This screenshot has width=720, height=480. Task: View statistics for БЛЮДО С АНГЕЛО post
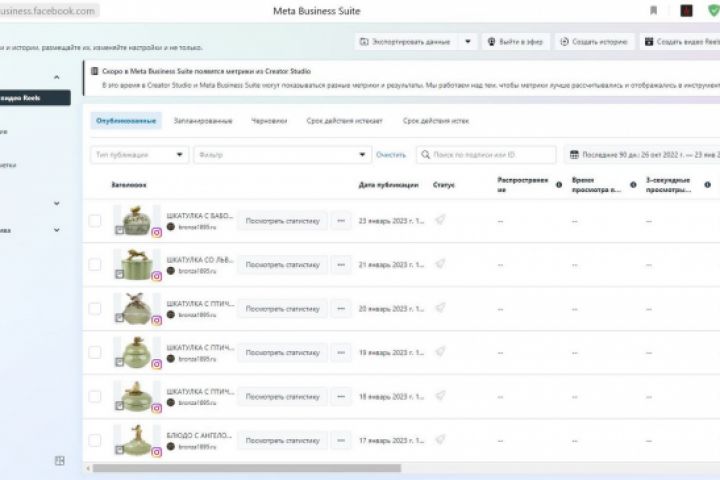pyautogui.click(x=282, y=440)
